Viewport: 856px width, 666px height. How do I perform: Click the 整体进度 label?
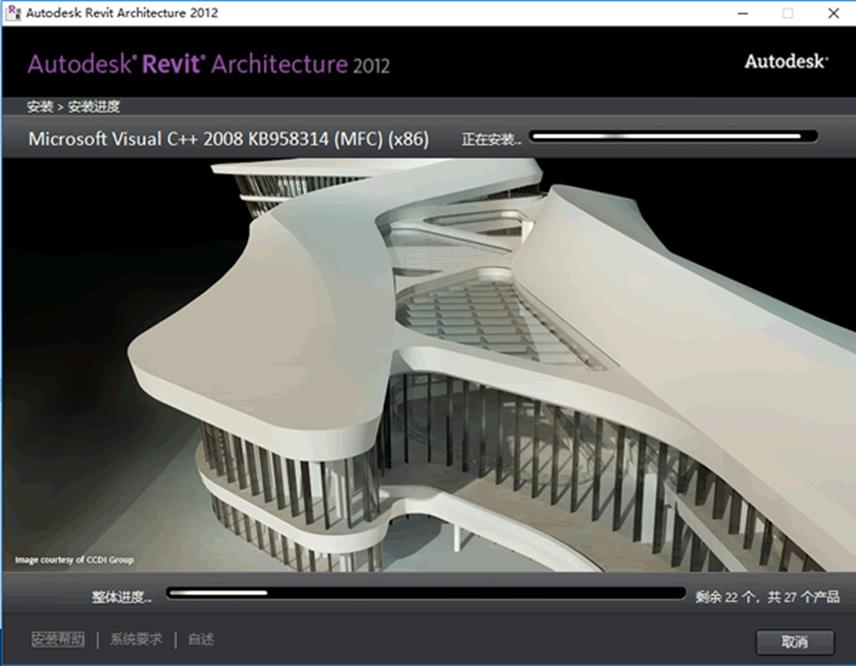(x=122, y=597)
